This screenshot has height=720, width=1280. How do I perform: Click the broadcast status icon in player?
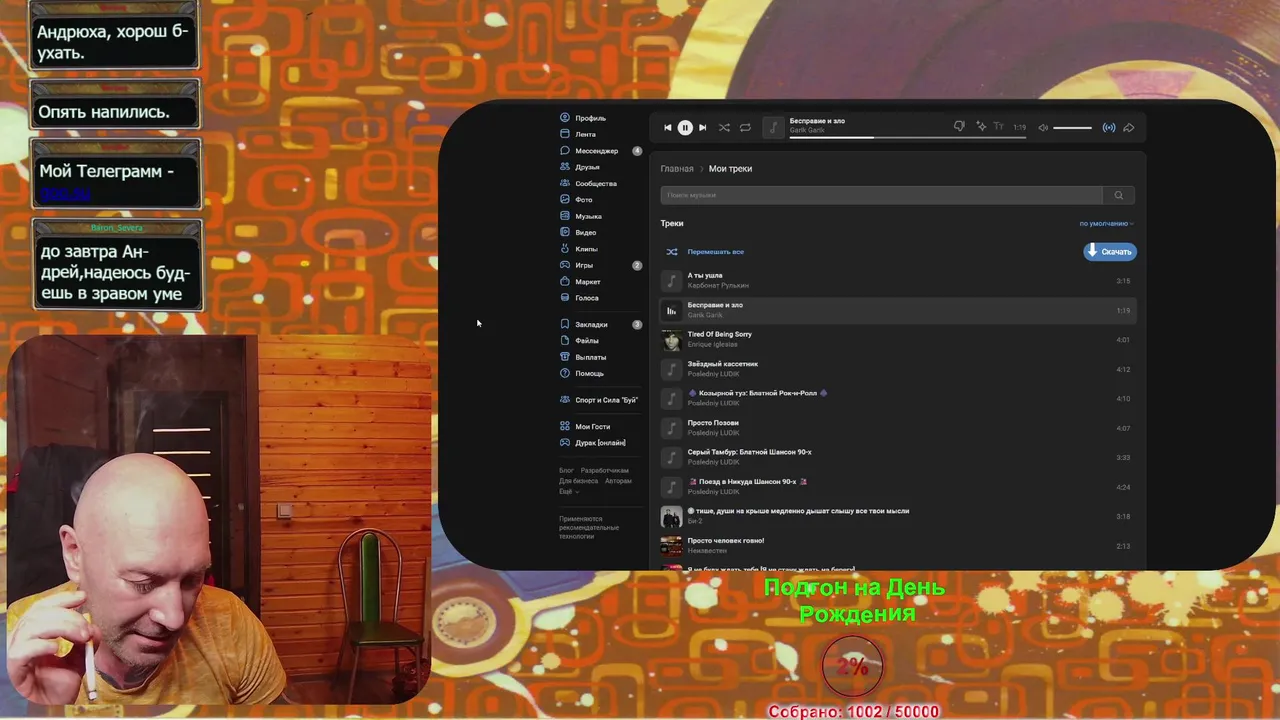(1109, 127)
